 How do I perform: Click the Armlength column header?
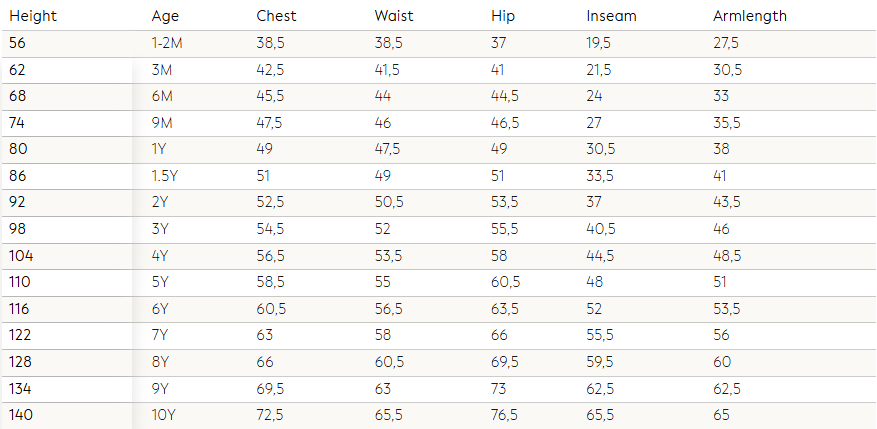750,16
